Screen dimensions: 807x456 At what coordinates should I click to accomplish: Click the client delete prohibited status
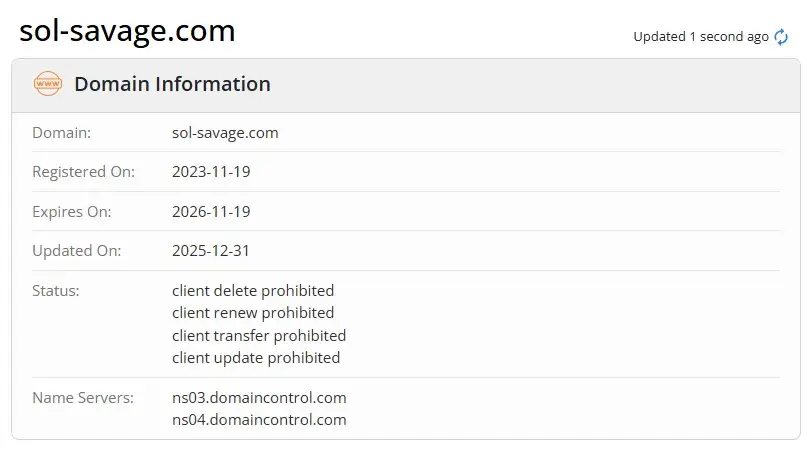pos(253,291)
